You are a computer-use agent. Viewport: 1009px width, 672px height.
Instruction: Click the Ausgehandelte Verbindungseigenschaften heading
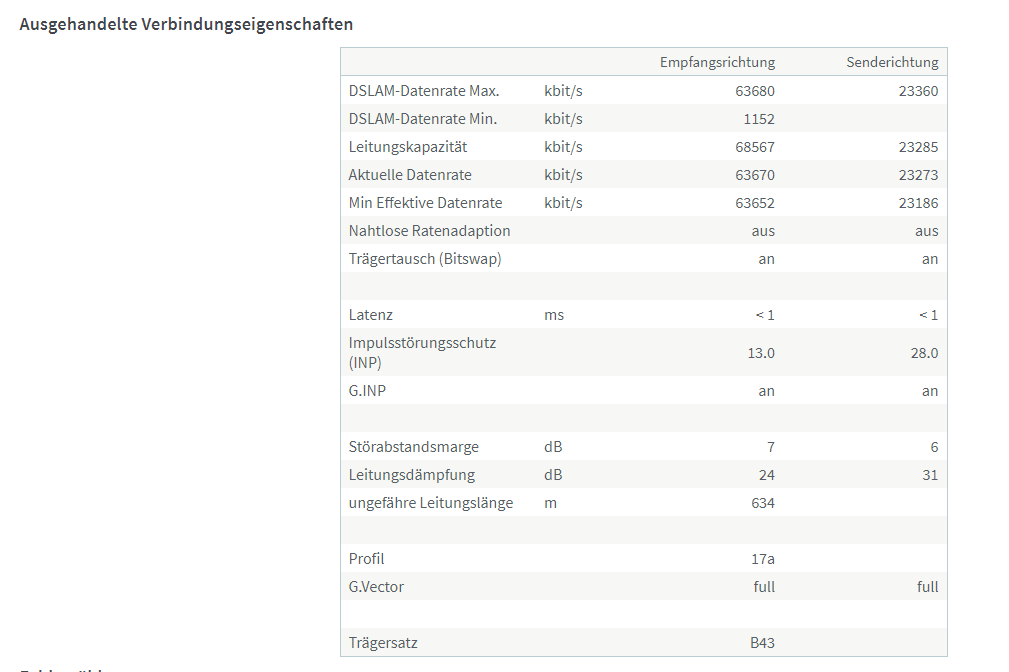(x=186, y=24)
